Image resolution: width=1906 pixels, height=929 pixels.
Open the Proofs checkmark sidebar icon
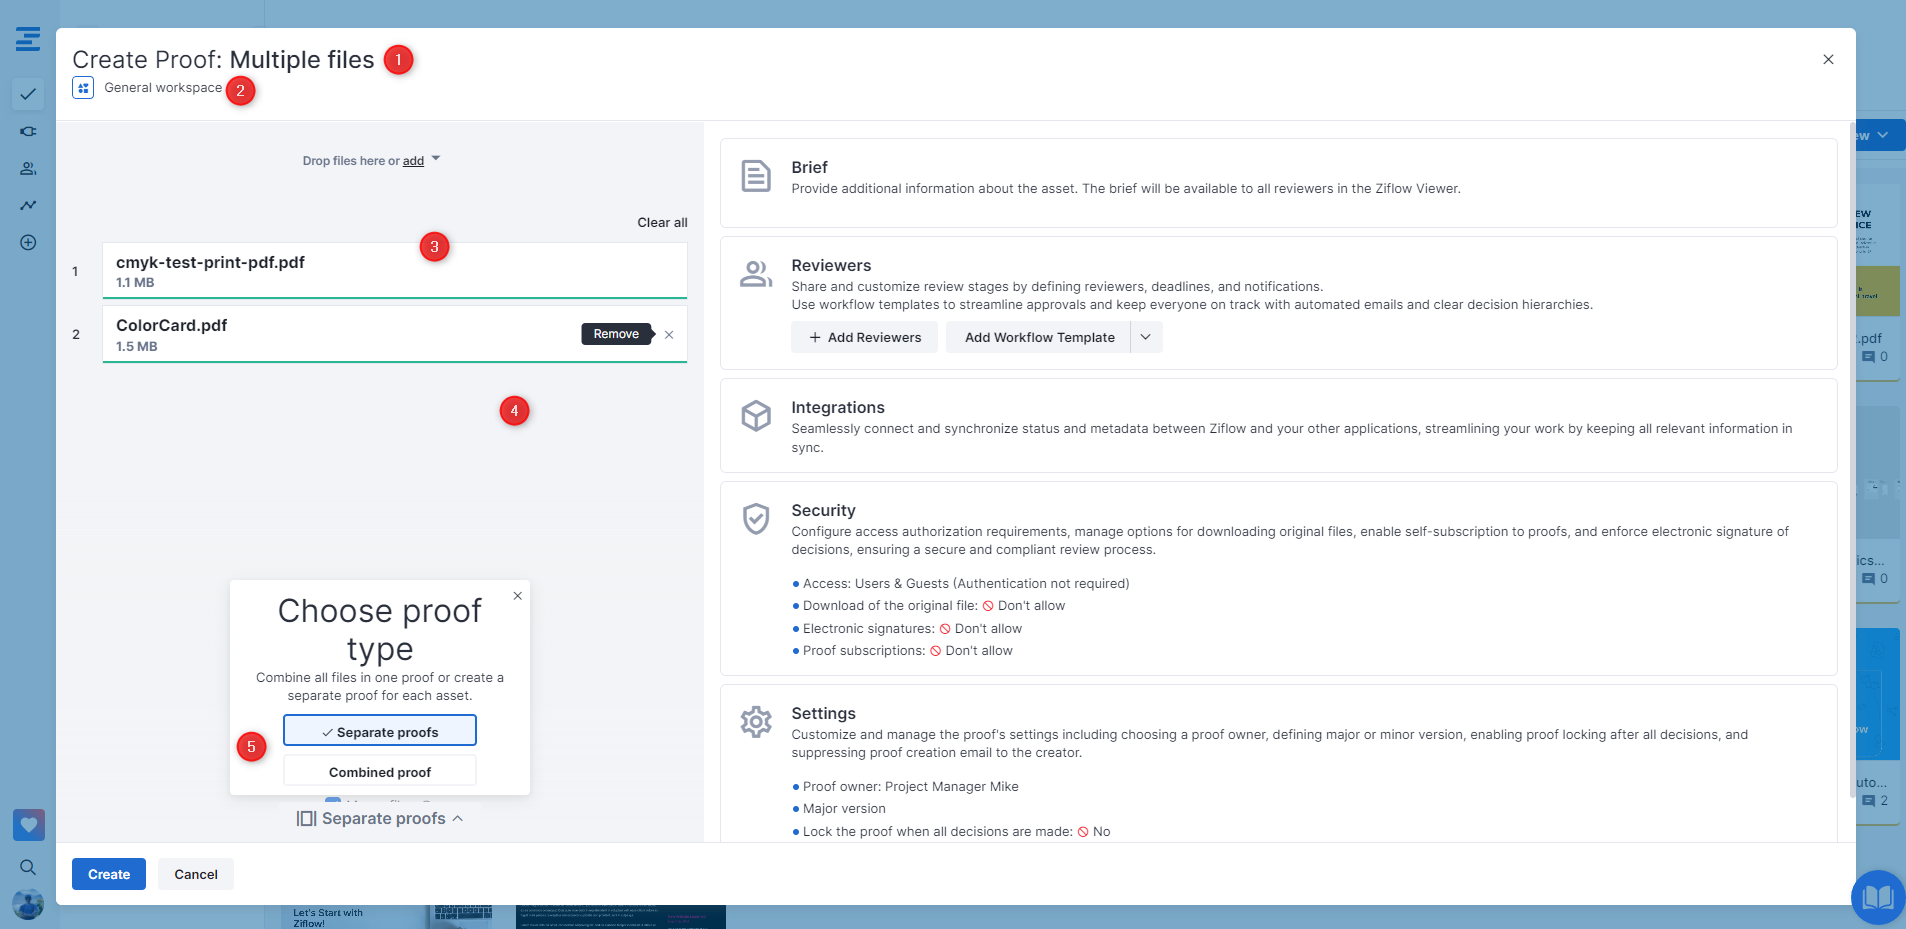(x=28, y=94)
